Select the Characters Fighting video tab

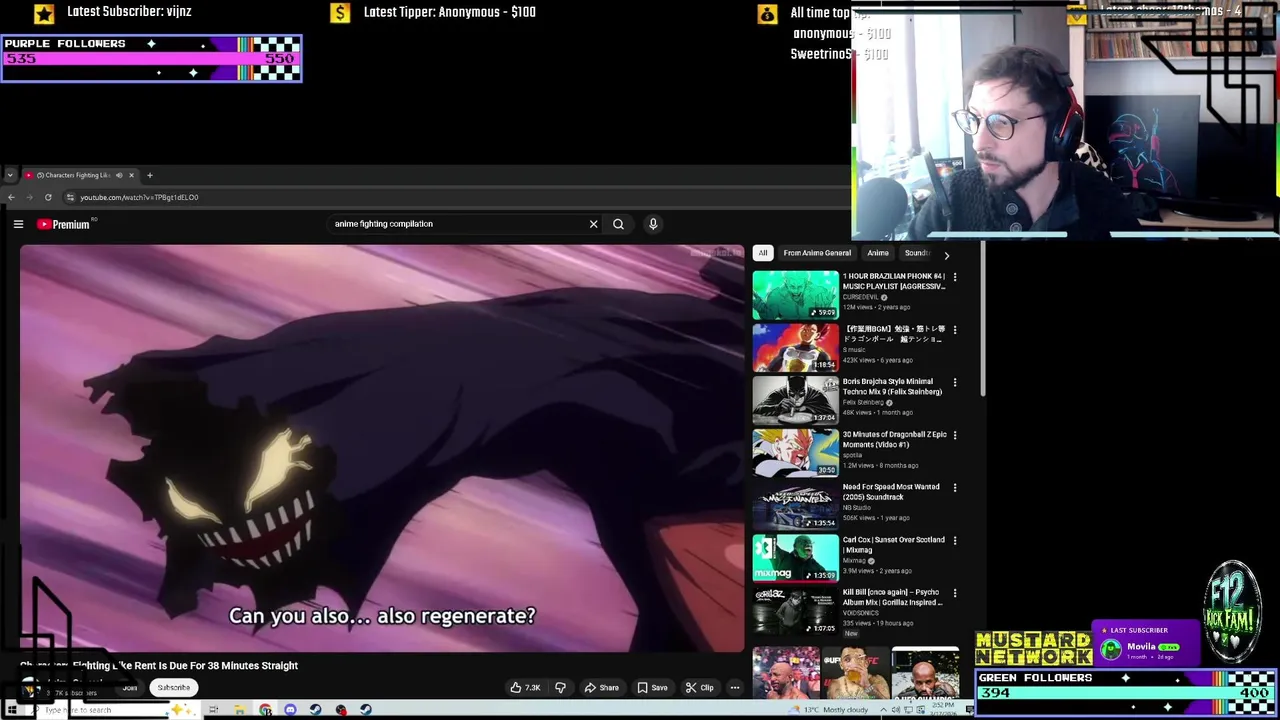click(x=78, y=175)
